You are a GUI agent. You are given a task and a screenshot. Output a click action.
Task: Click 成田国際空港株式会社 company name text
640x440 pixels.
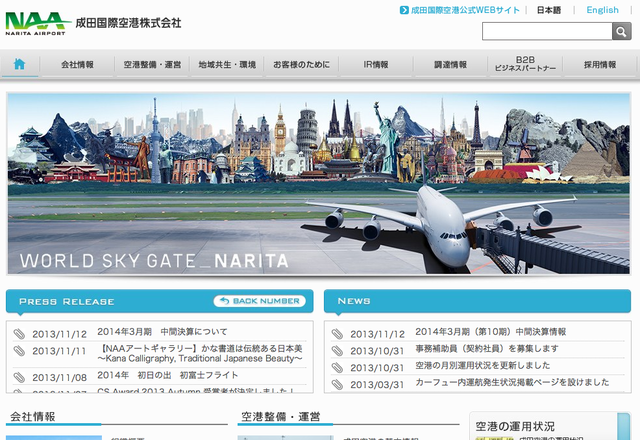point(128,23)
